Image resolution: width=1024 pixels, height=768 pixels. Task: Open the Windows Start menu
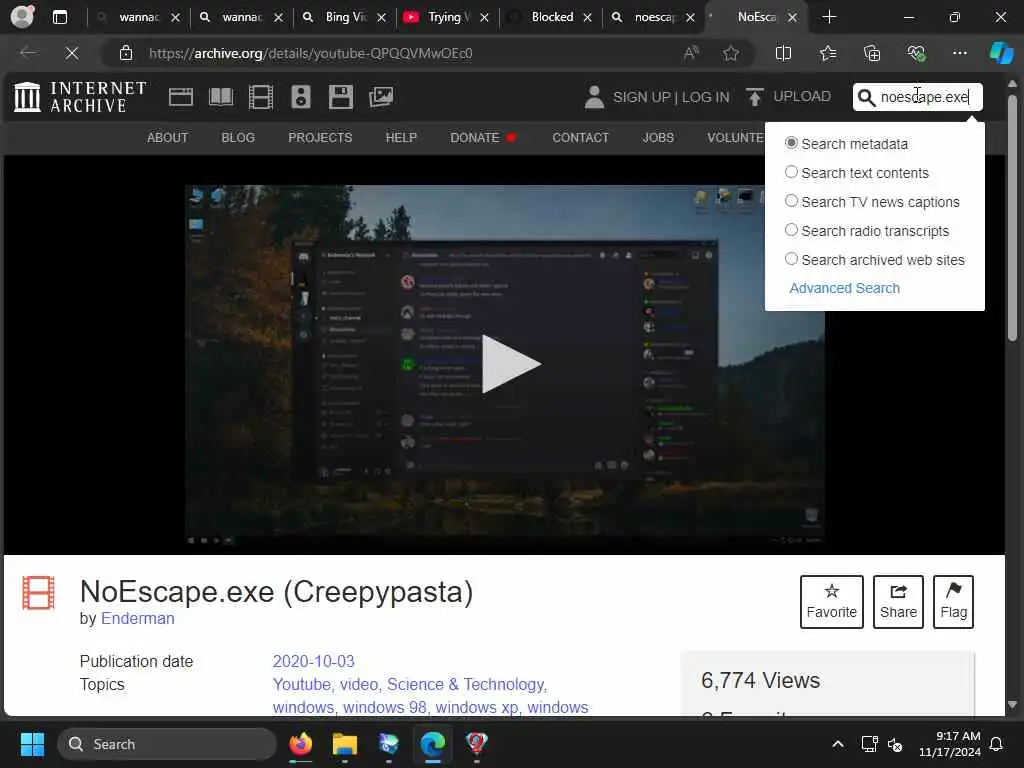pyautogui.click(x=32, y=744)
